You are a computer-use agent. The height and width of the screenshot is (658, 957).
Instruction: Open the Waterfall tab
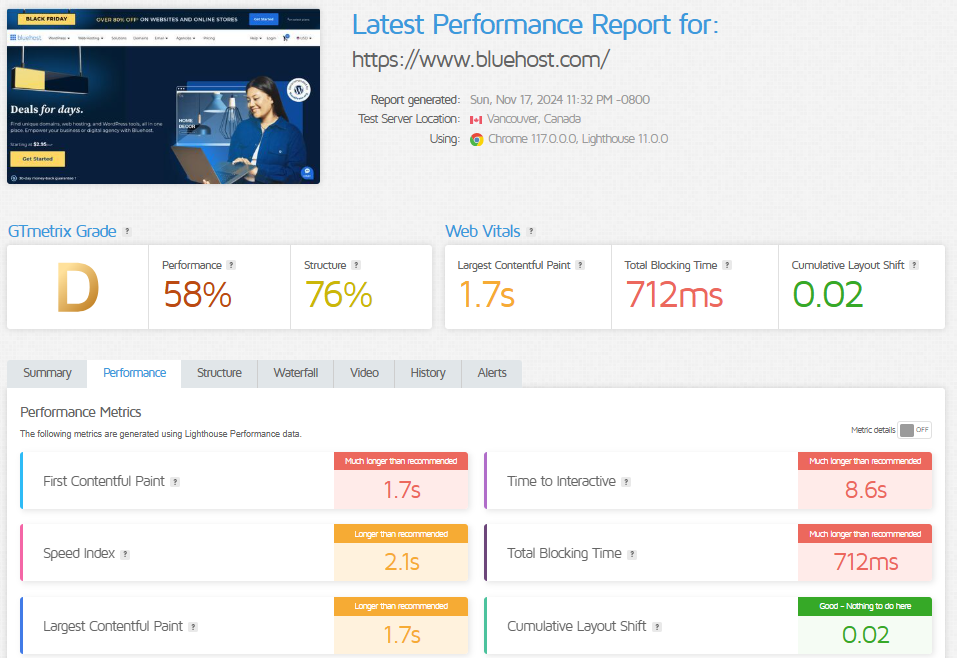(295, 372)
